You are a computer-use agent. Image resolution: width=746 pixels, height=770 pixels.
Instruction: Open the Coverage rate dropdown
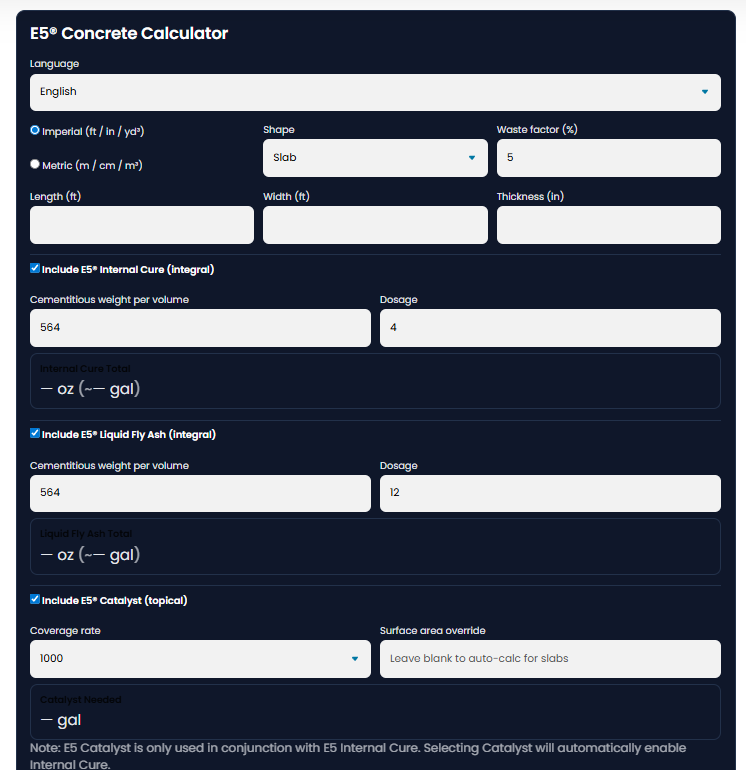pos(200,659)
